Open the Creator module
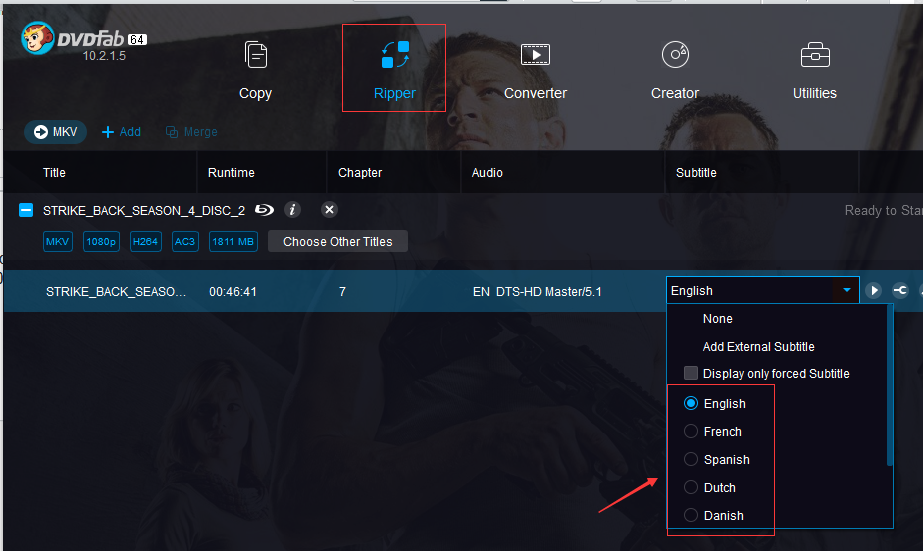923x551 pixels. pos(675,71)
